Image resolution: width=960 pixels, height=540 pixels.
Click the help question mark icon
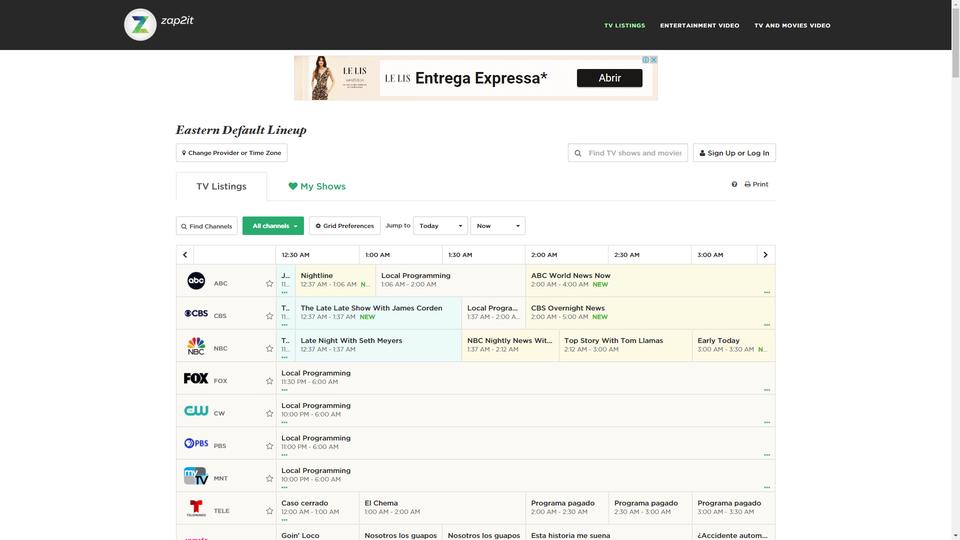click(734, 184)
